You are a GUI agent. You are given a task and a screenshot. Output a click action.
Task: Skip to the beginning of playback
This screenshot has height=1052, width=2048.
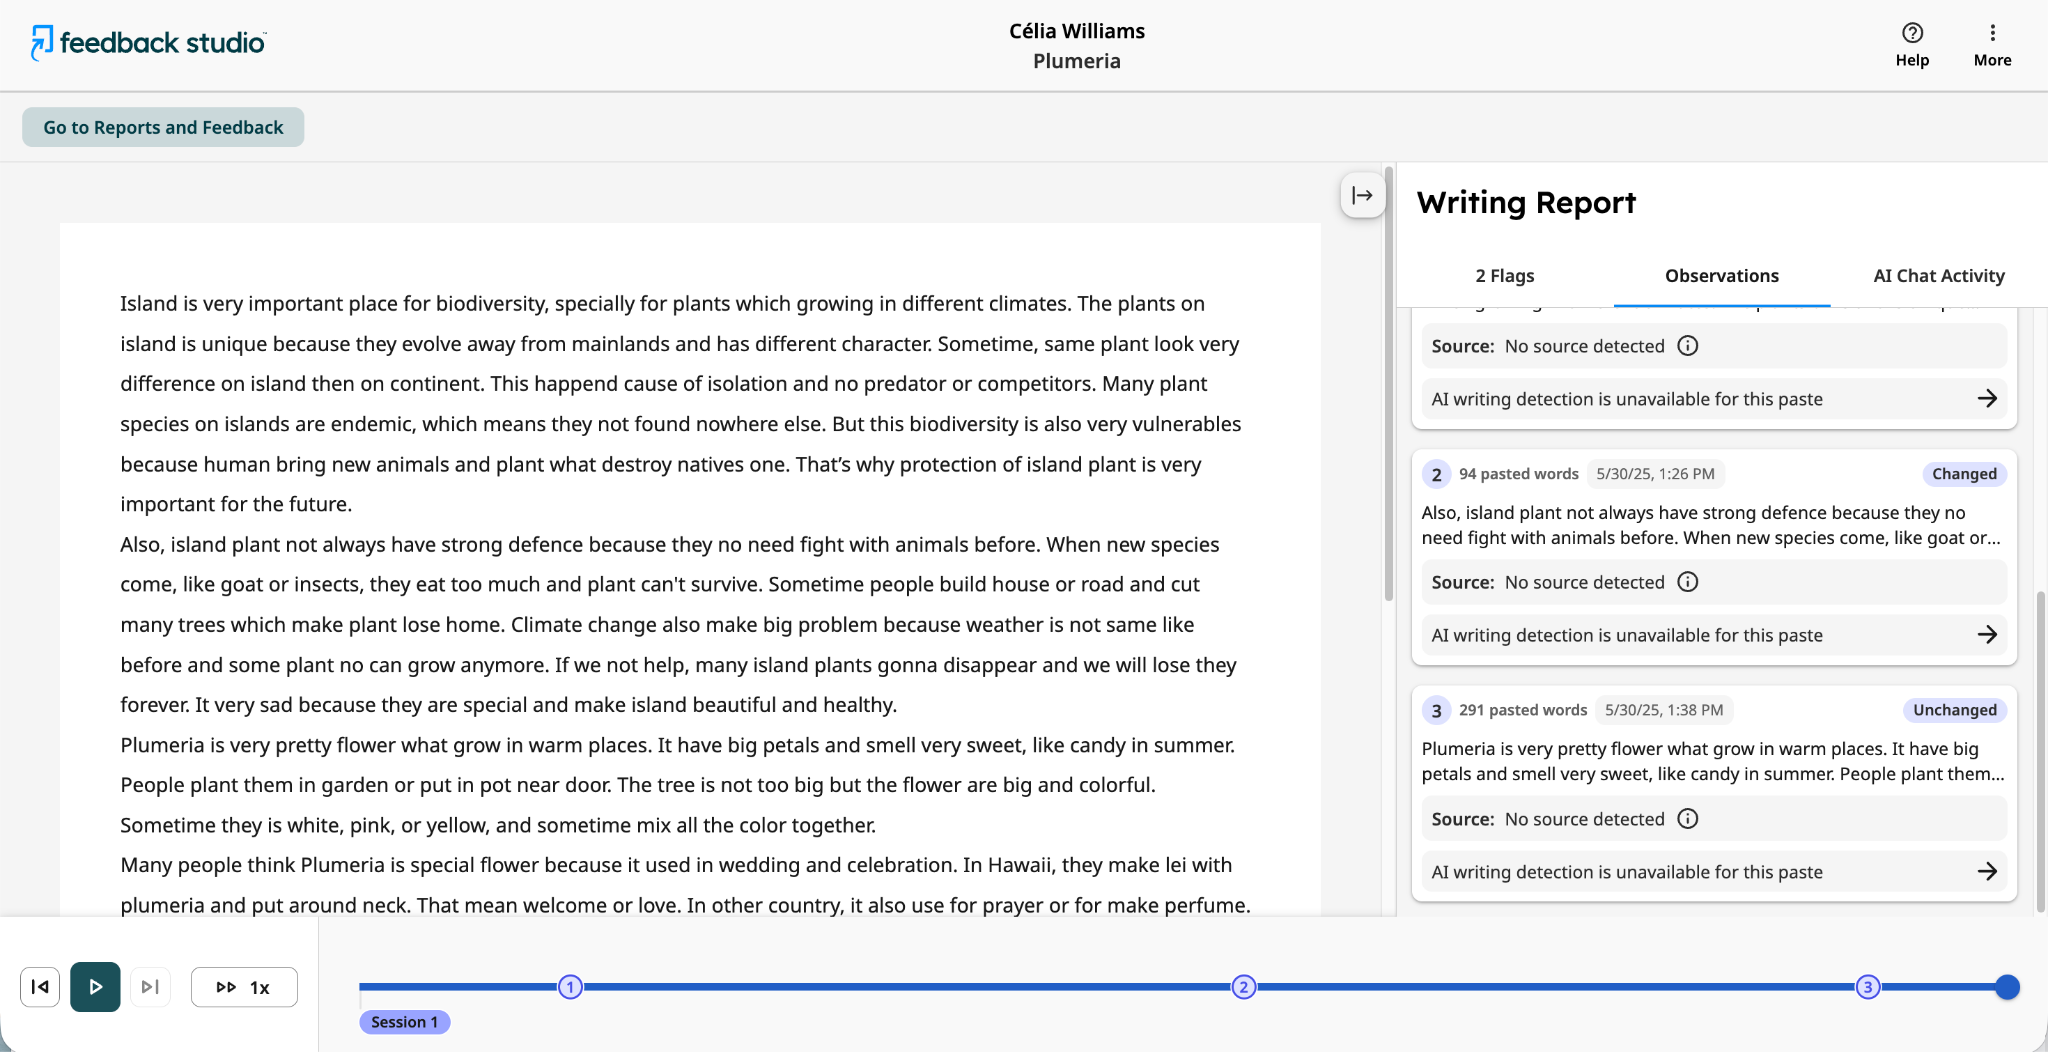[x=40, y=987]
